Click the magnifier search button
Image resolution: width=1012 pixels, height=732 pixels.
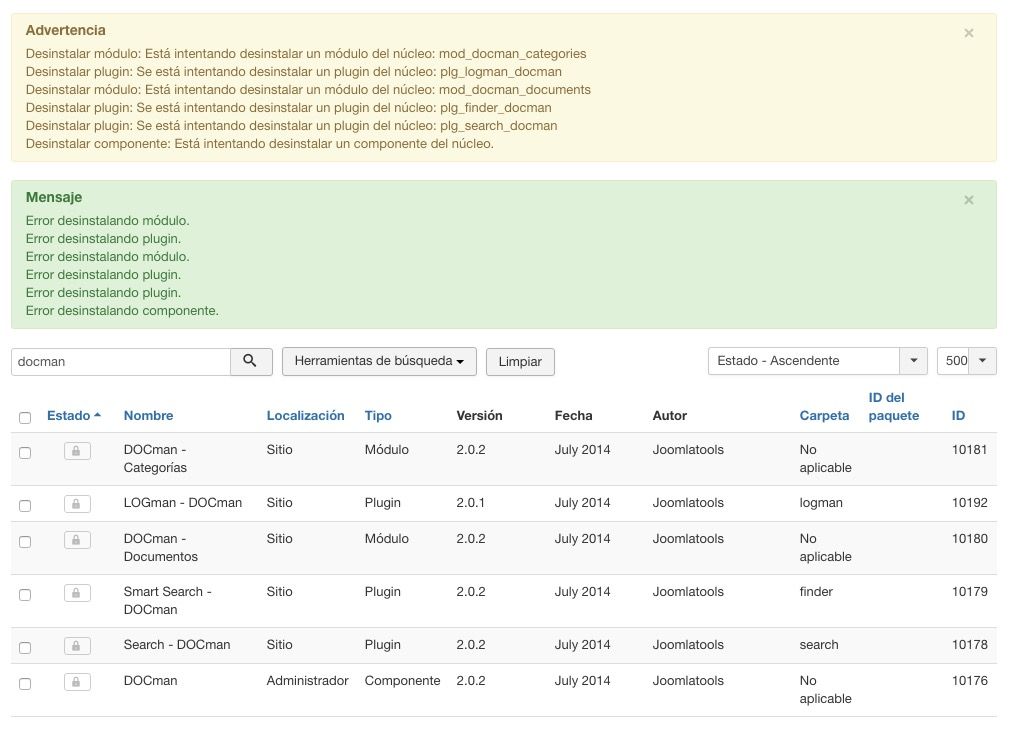point(251,361)
